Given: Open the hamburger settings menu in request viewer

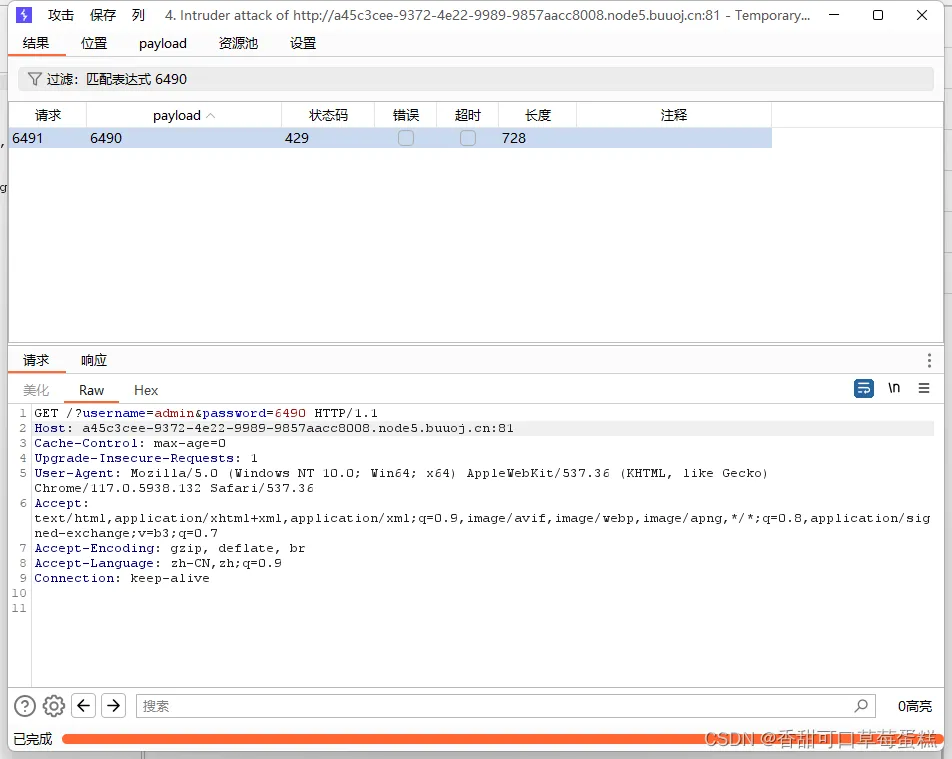Looking at the screenshot, I should 925,388.
